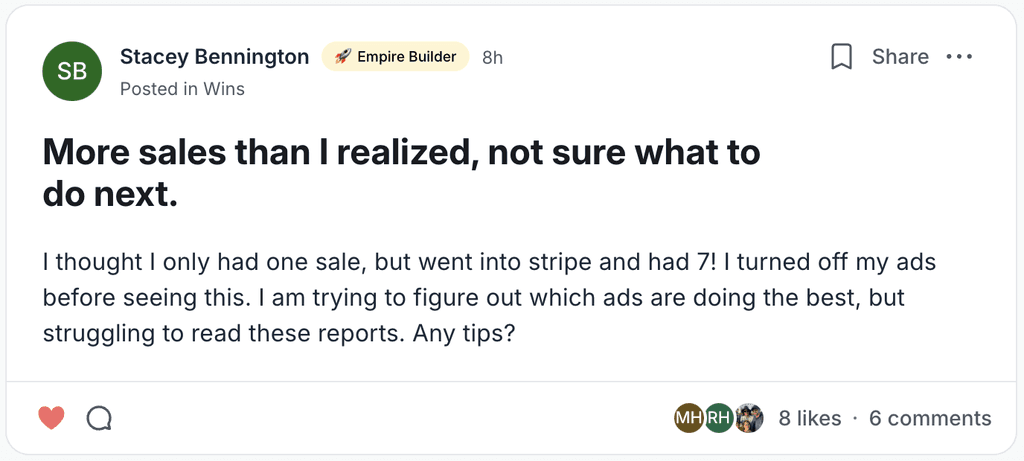Like the post with the heart icon

coord(51,418)
